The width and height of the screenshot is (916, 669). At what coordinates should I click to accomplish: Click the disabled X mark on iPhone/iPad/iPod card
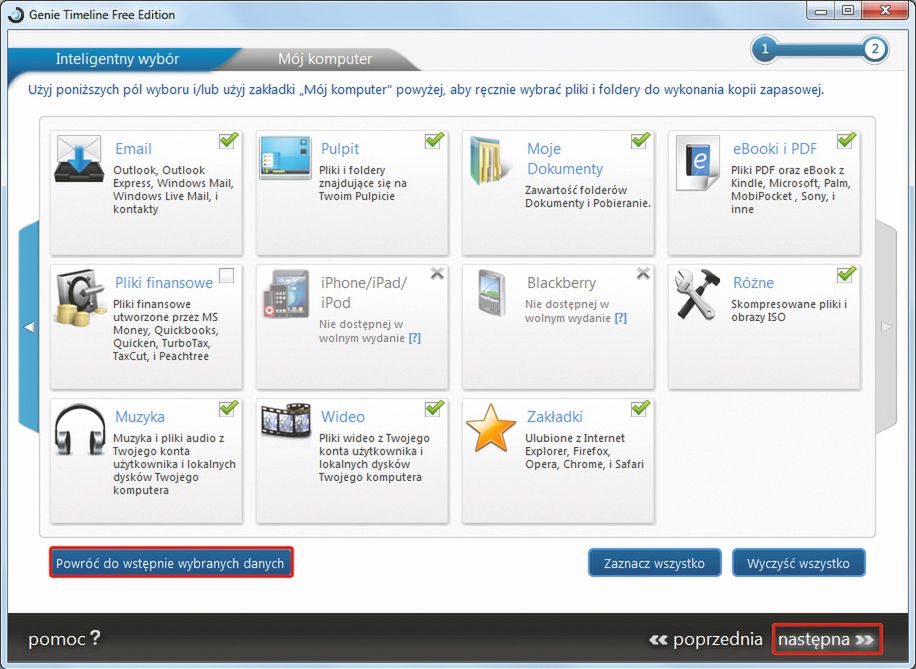[x=437, y=273]
